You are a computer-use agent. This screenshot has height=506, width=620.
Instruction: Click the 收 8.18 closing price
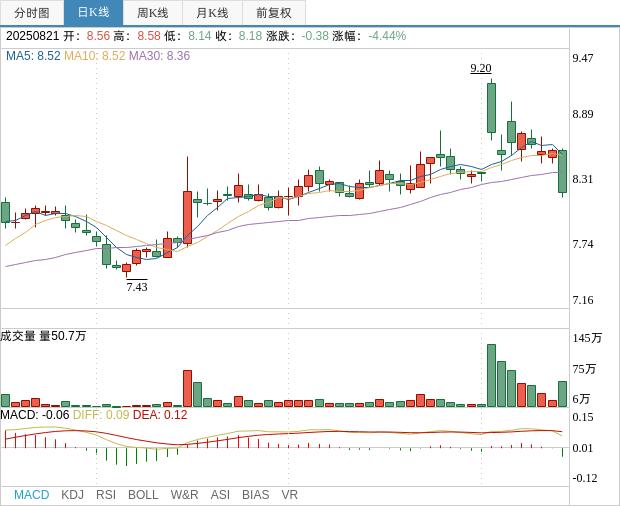[239, 36]
